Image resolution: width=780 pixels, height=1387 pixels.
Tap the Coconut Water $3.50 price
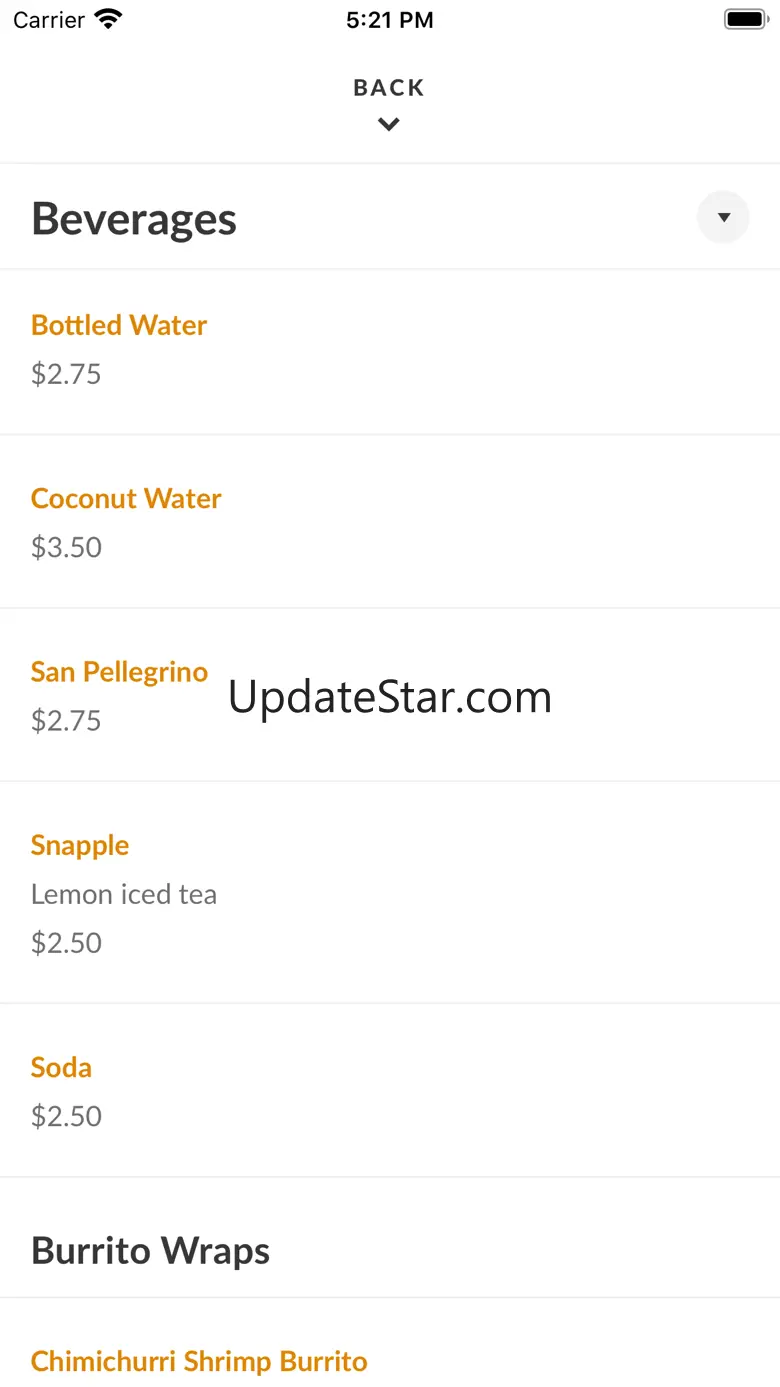pos(66,547)
